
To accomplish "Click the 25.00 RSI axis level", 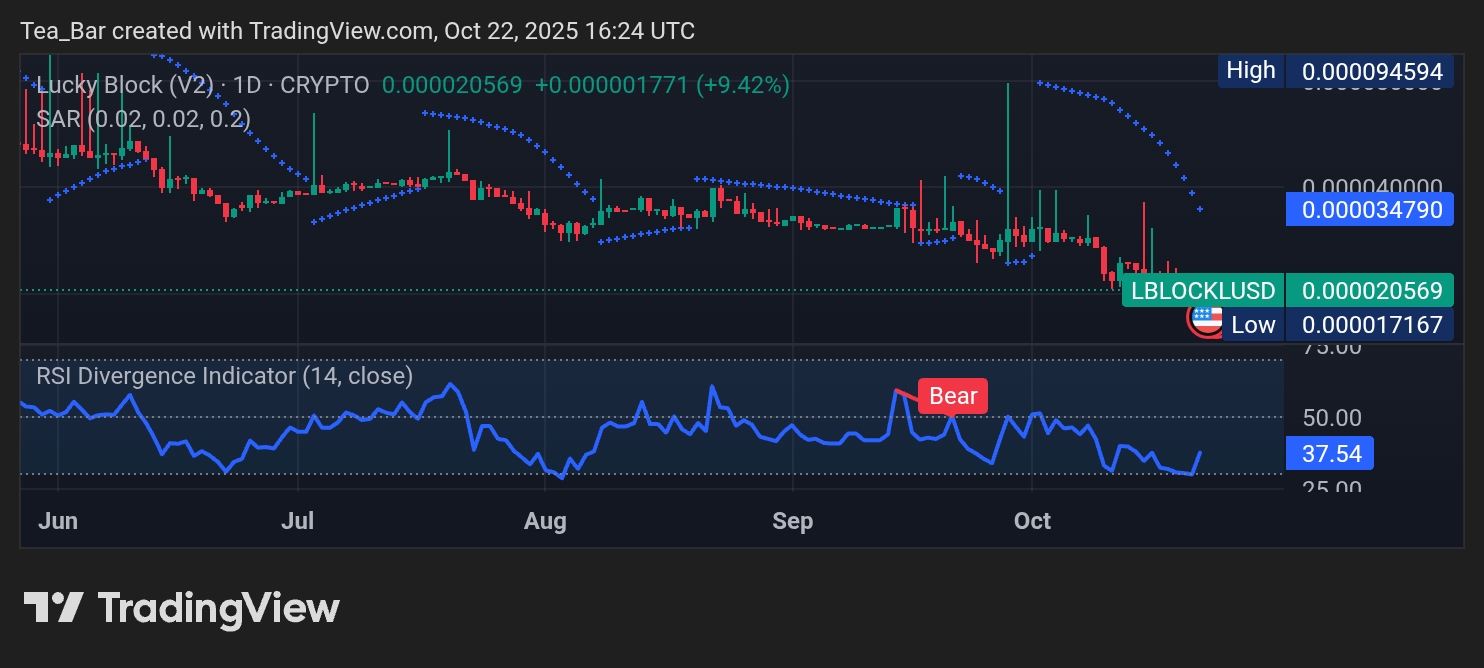I will (x=1332, y=487).
